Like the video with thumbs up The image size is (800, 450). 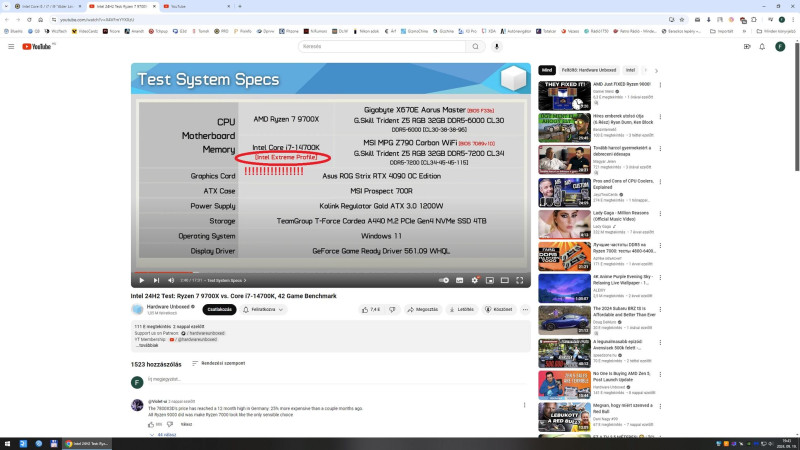pyautogui.click(x=371, y=310)
